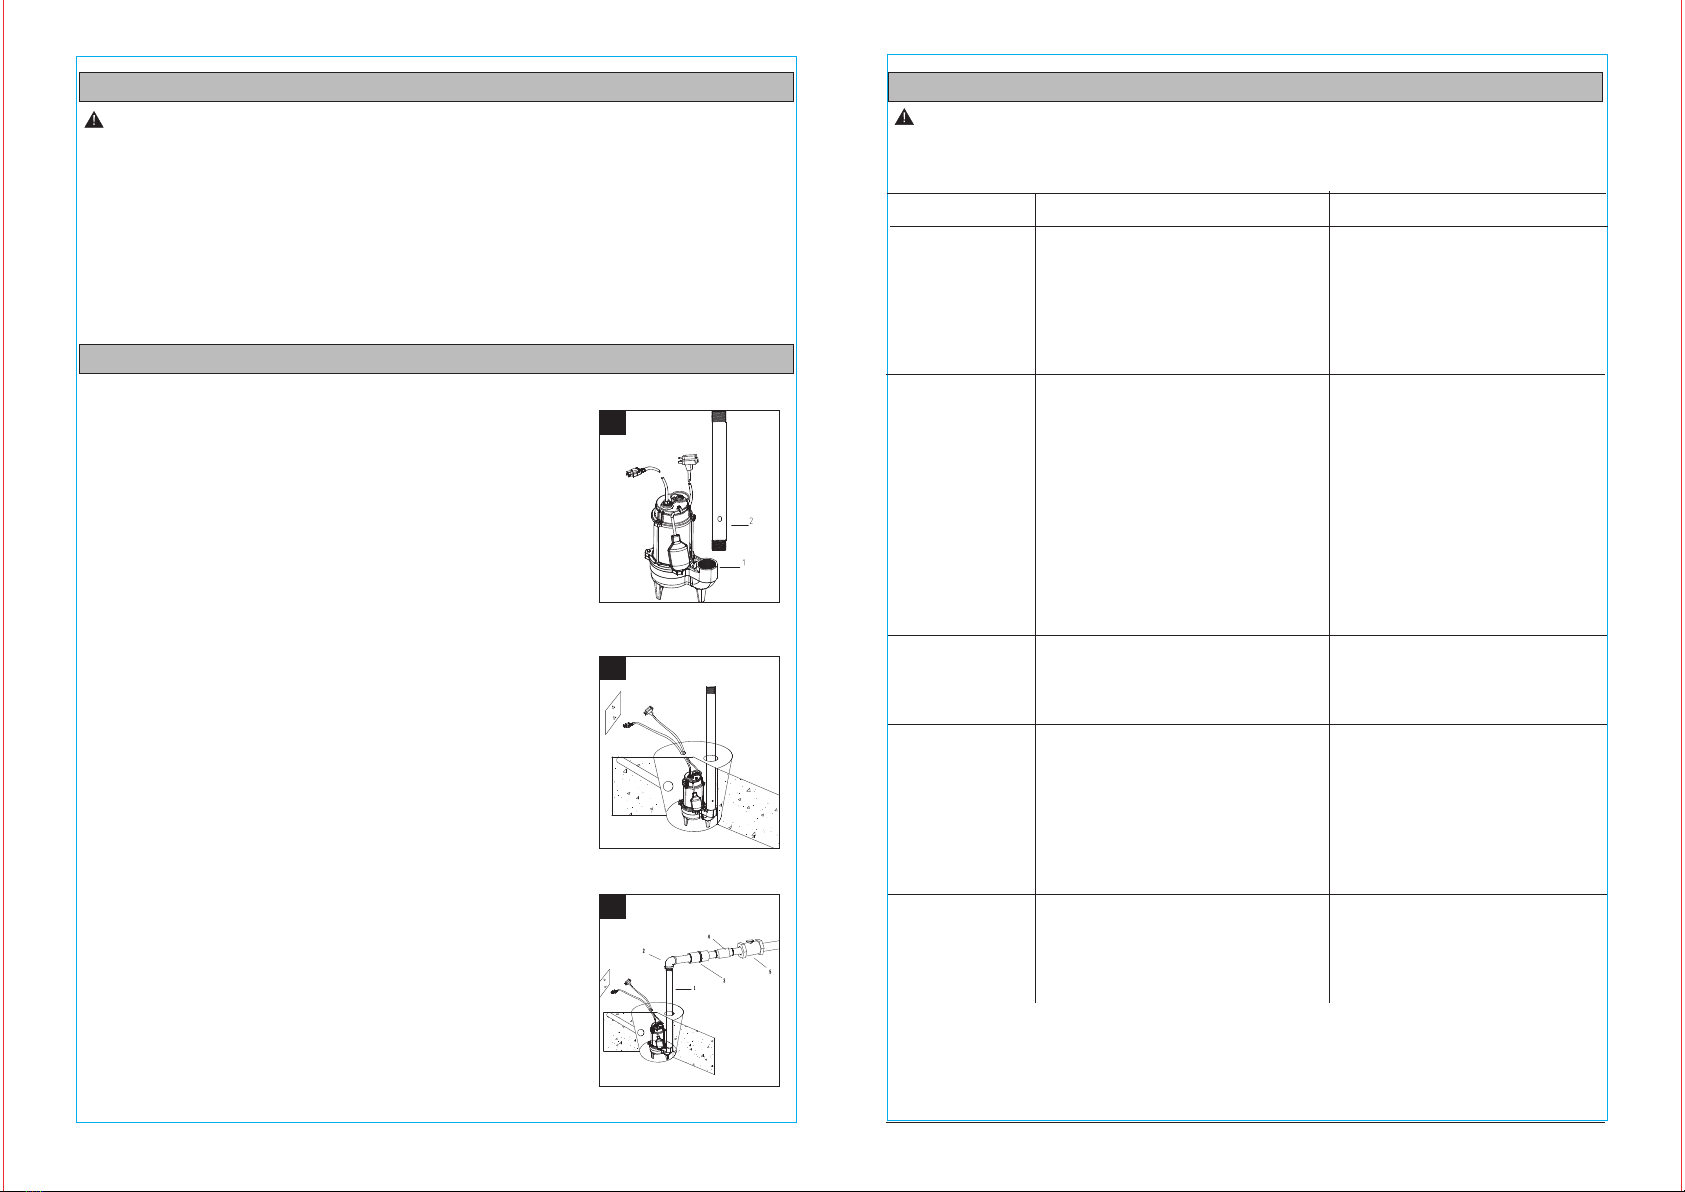Click callout number 1 beside the pump outlet
The height and width of the screenshot is (1192, 1685).
point(743,563)
